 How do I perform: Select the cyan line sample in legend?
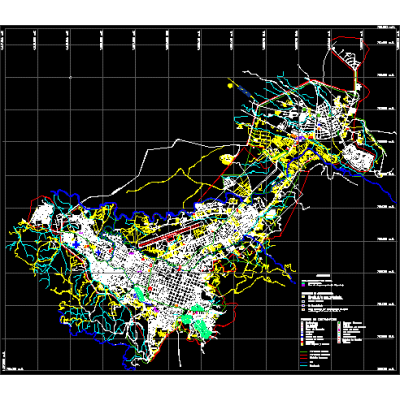point(304,366)
